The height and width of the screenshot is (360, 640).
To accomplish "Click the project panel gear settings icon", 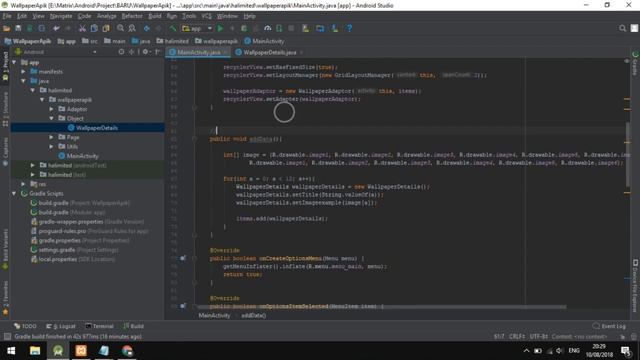I will click(x=145, y=52).
